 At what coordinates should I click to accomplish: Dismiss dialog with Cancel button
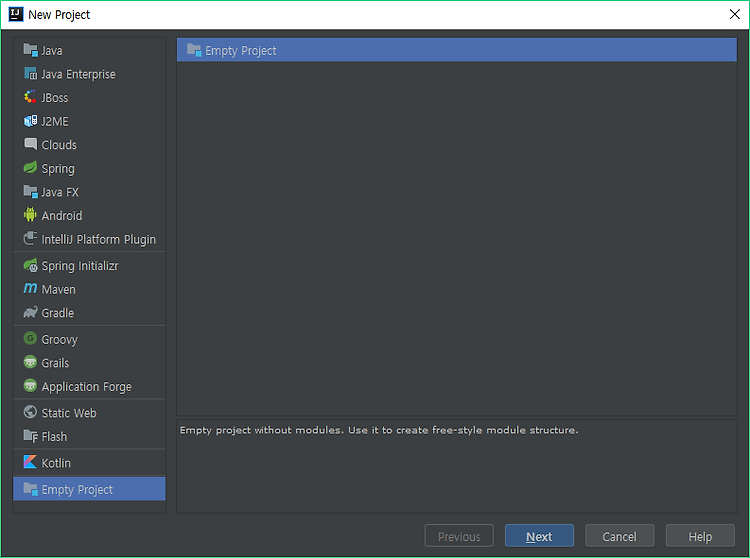click(619, 536)
